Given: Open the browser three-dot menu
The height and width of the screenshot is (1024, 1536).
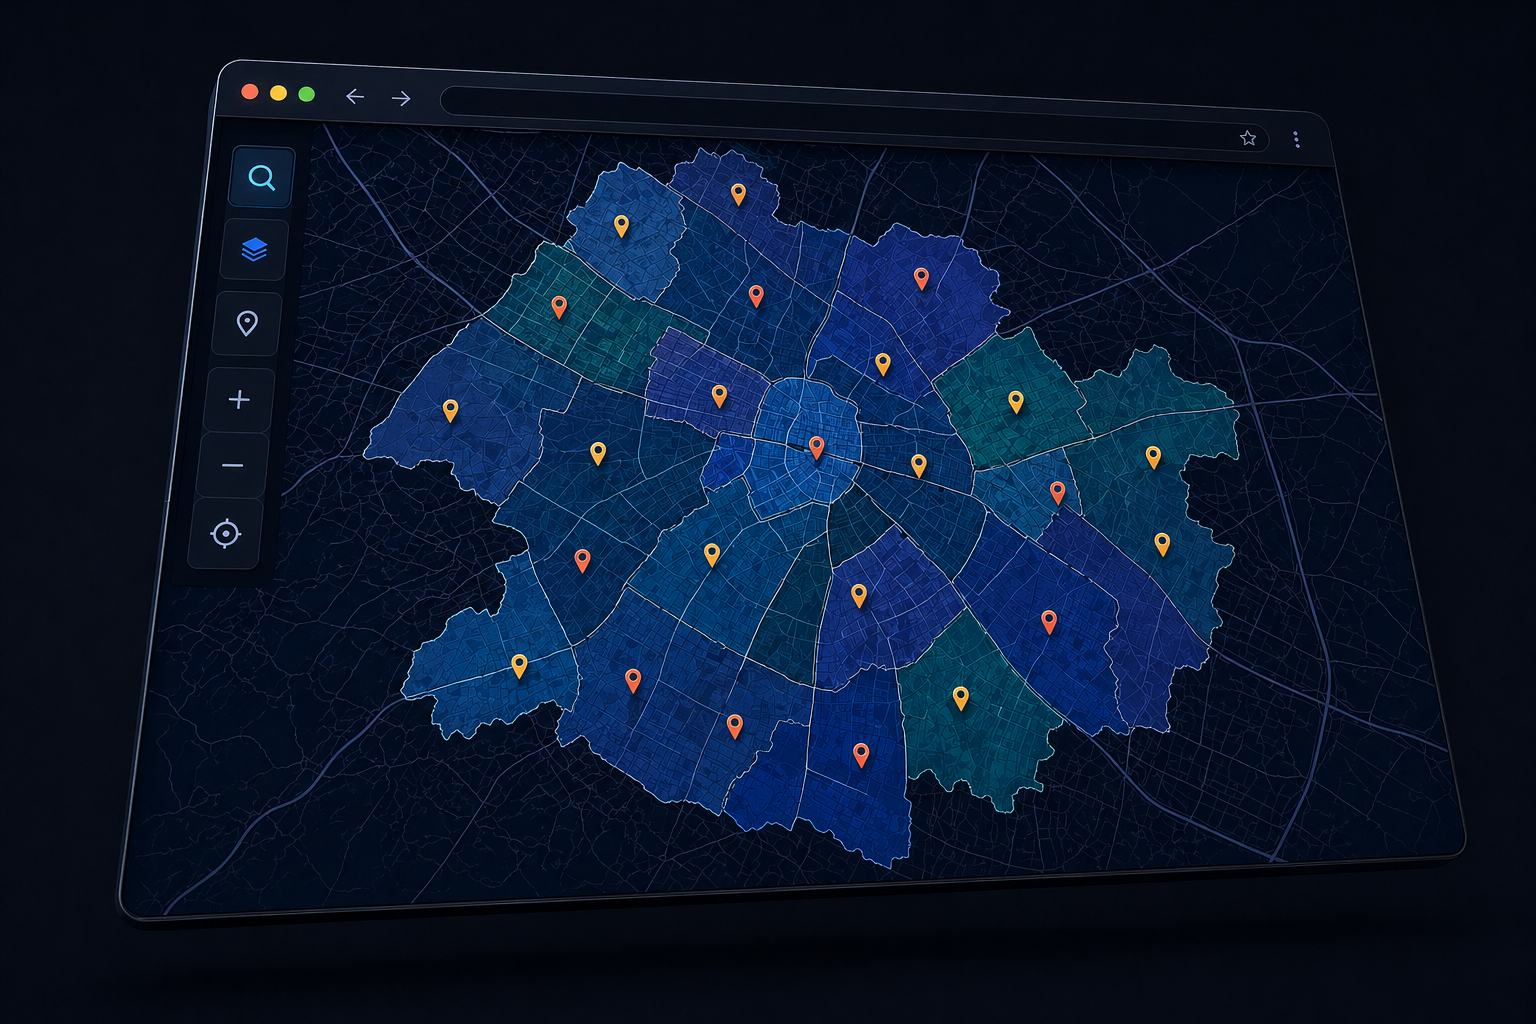Looking at the screenshot, I should [1296, 140].
